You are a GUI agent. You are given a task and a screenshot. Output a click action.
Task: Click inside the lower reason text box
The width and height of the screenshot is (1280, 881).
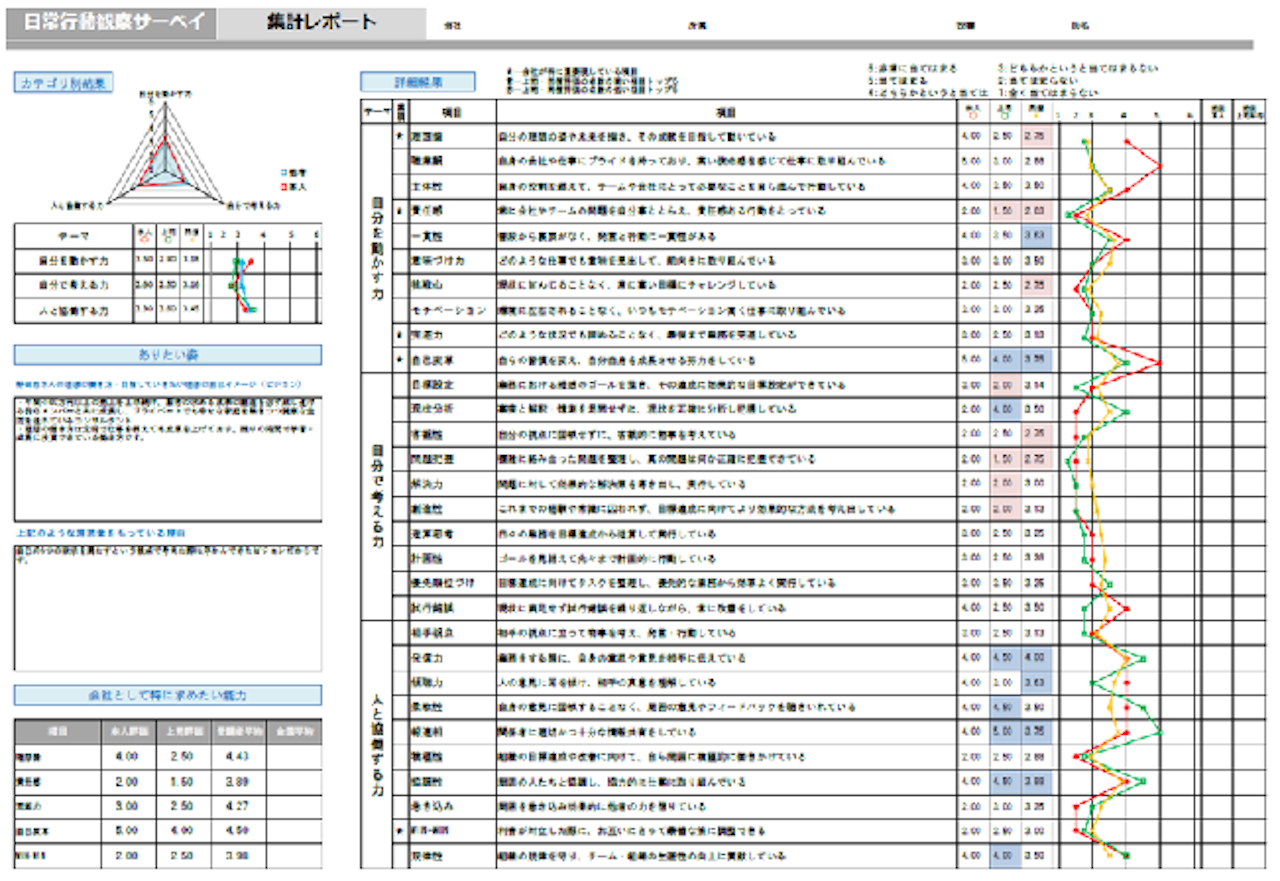167,605
